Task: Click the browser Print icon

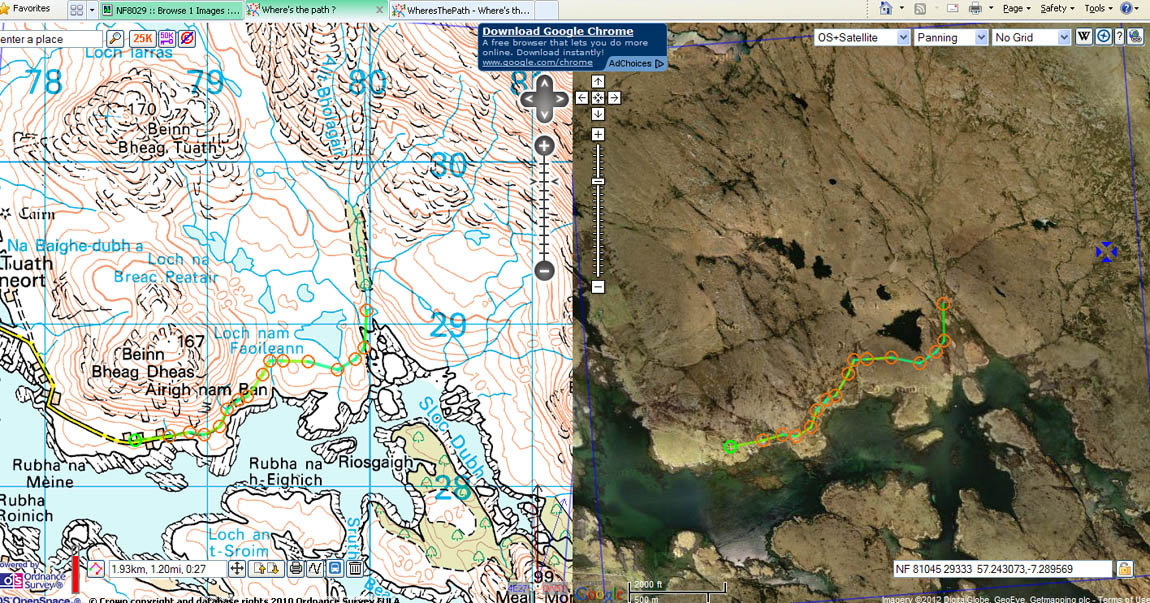Action: click(975, 8)
